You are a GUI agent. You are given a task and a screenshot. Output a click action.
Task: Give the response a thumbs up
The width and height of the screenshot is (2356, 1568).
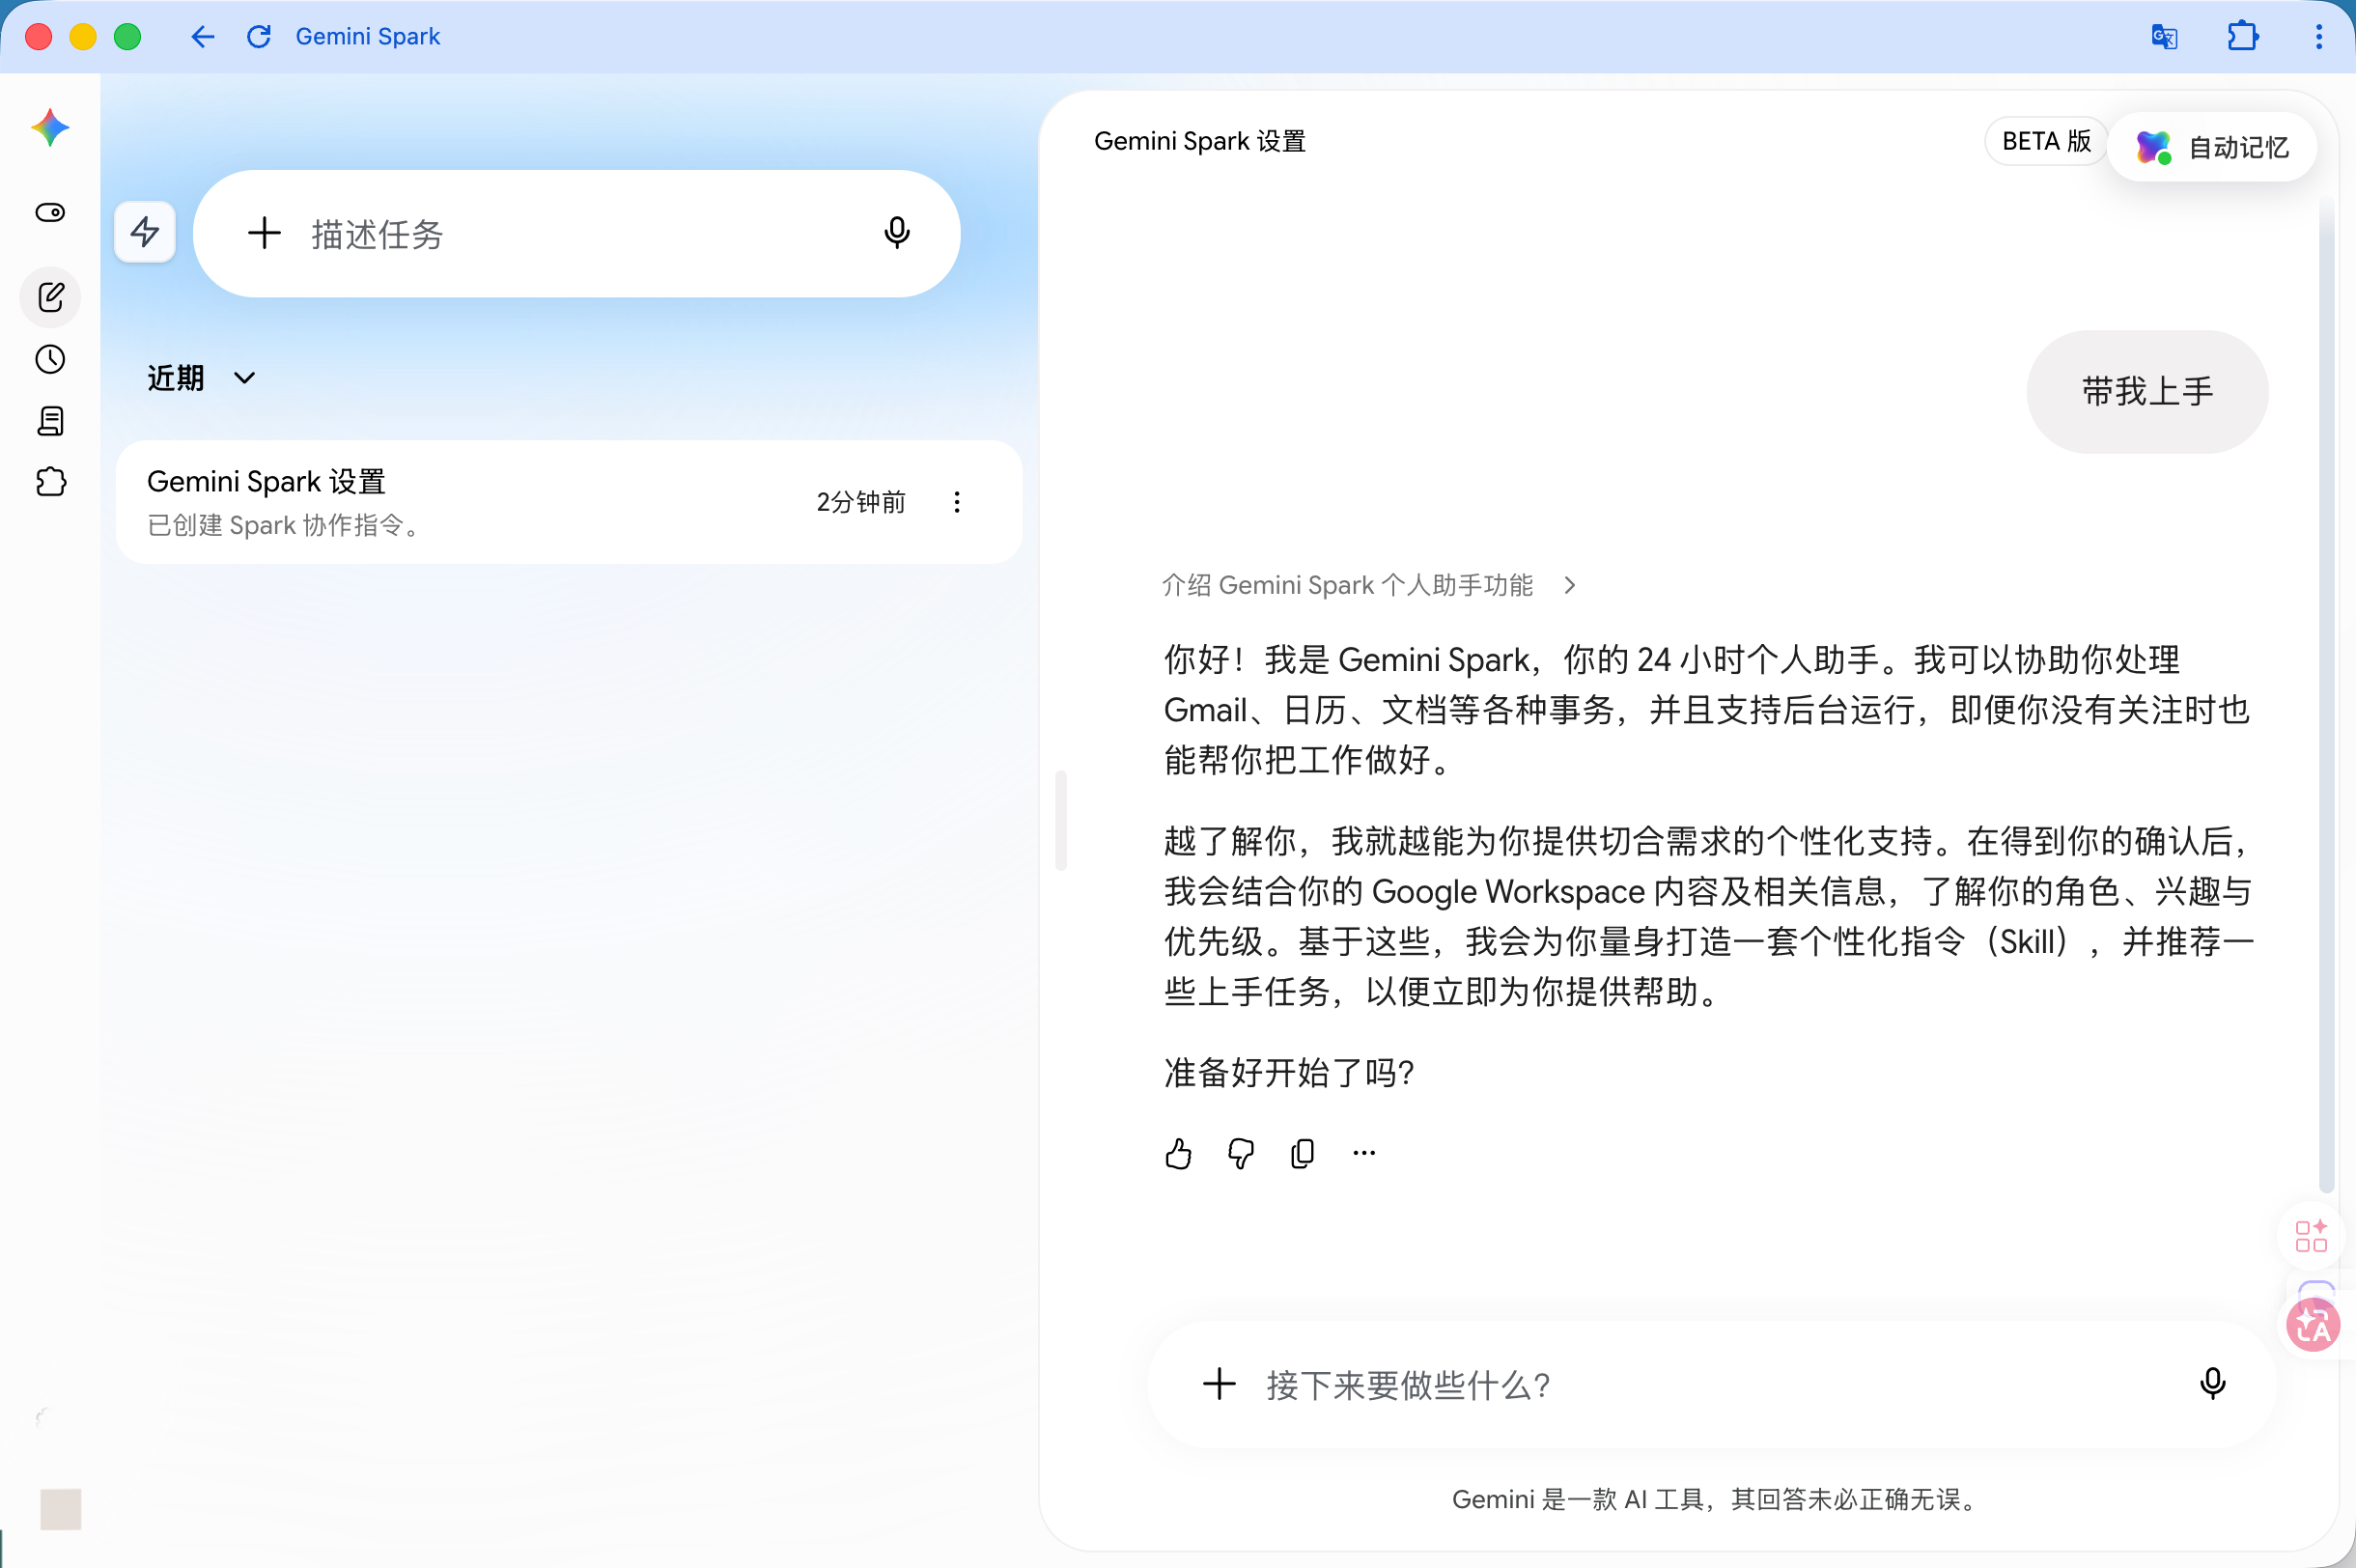[1179, 1154]
